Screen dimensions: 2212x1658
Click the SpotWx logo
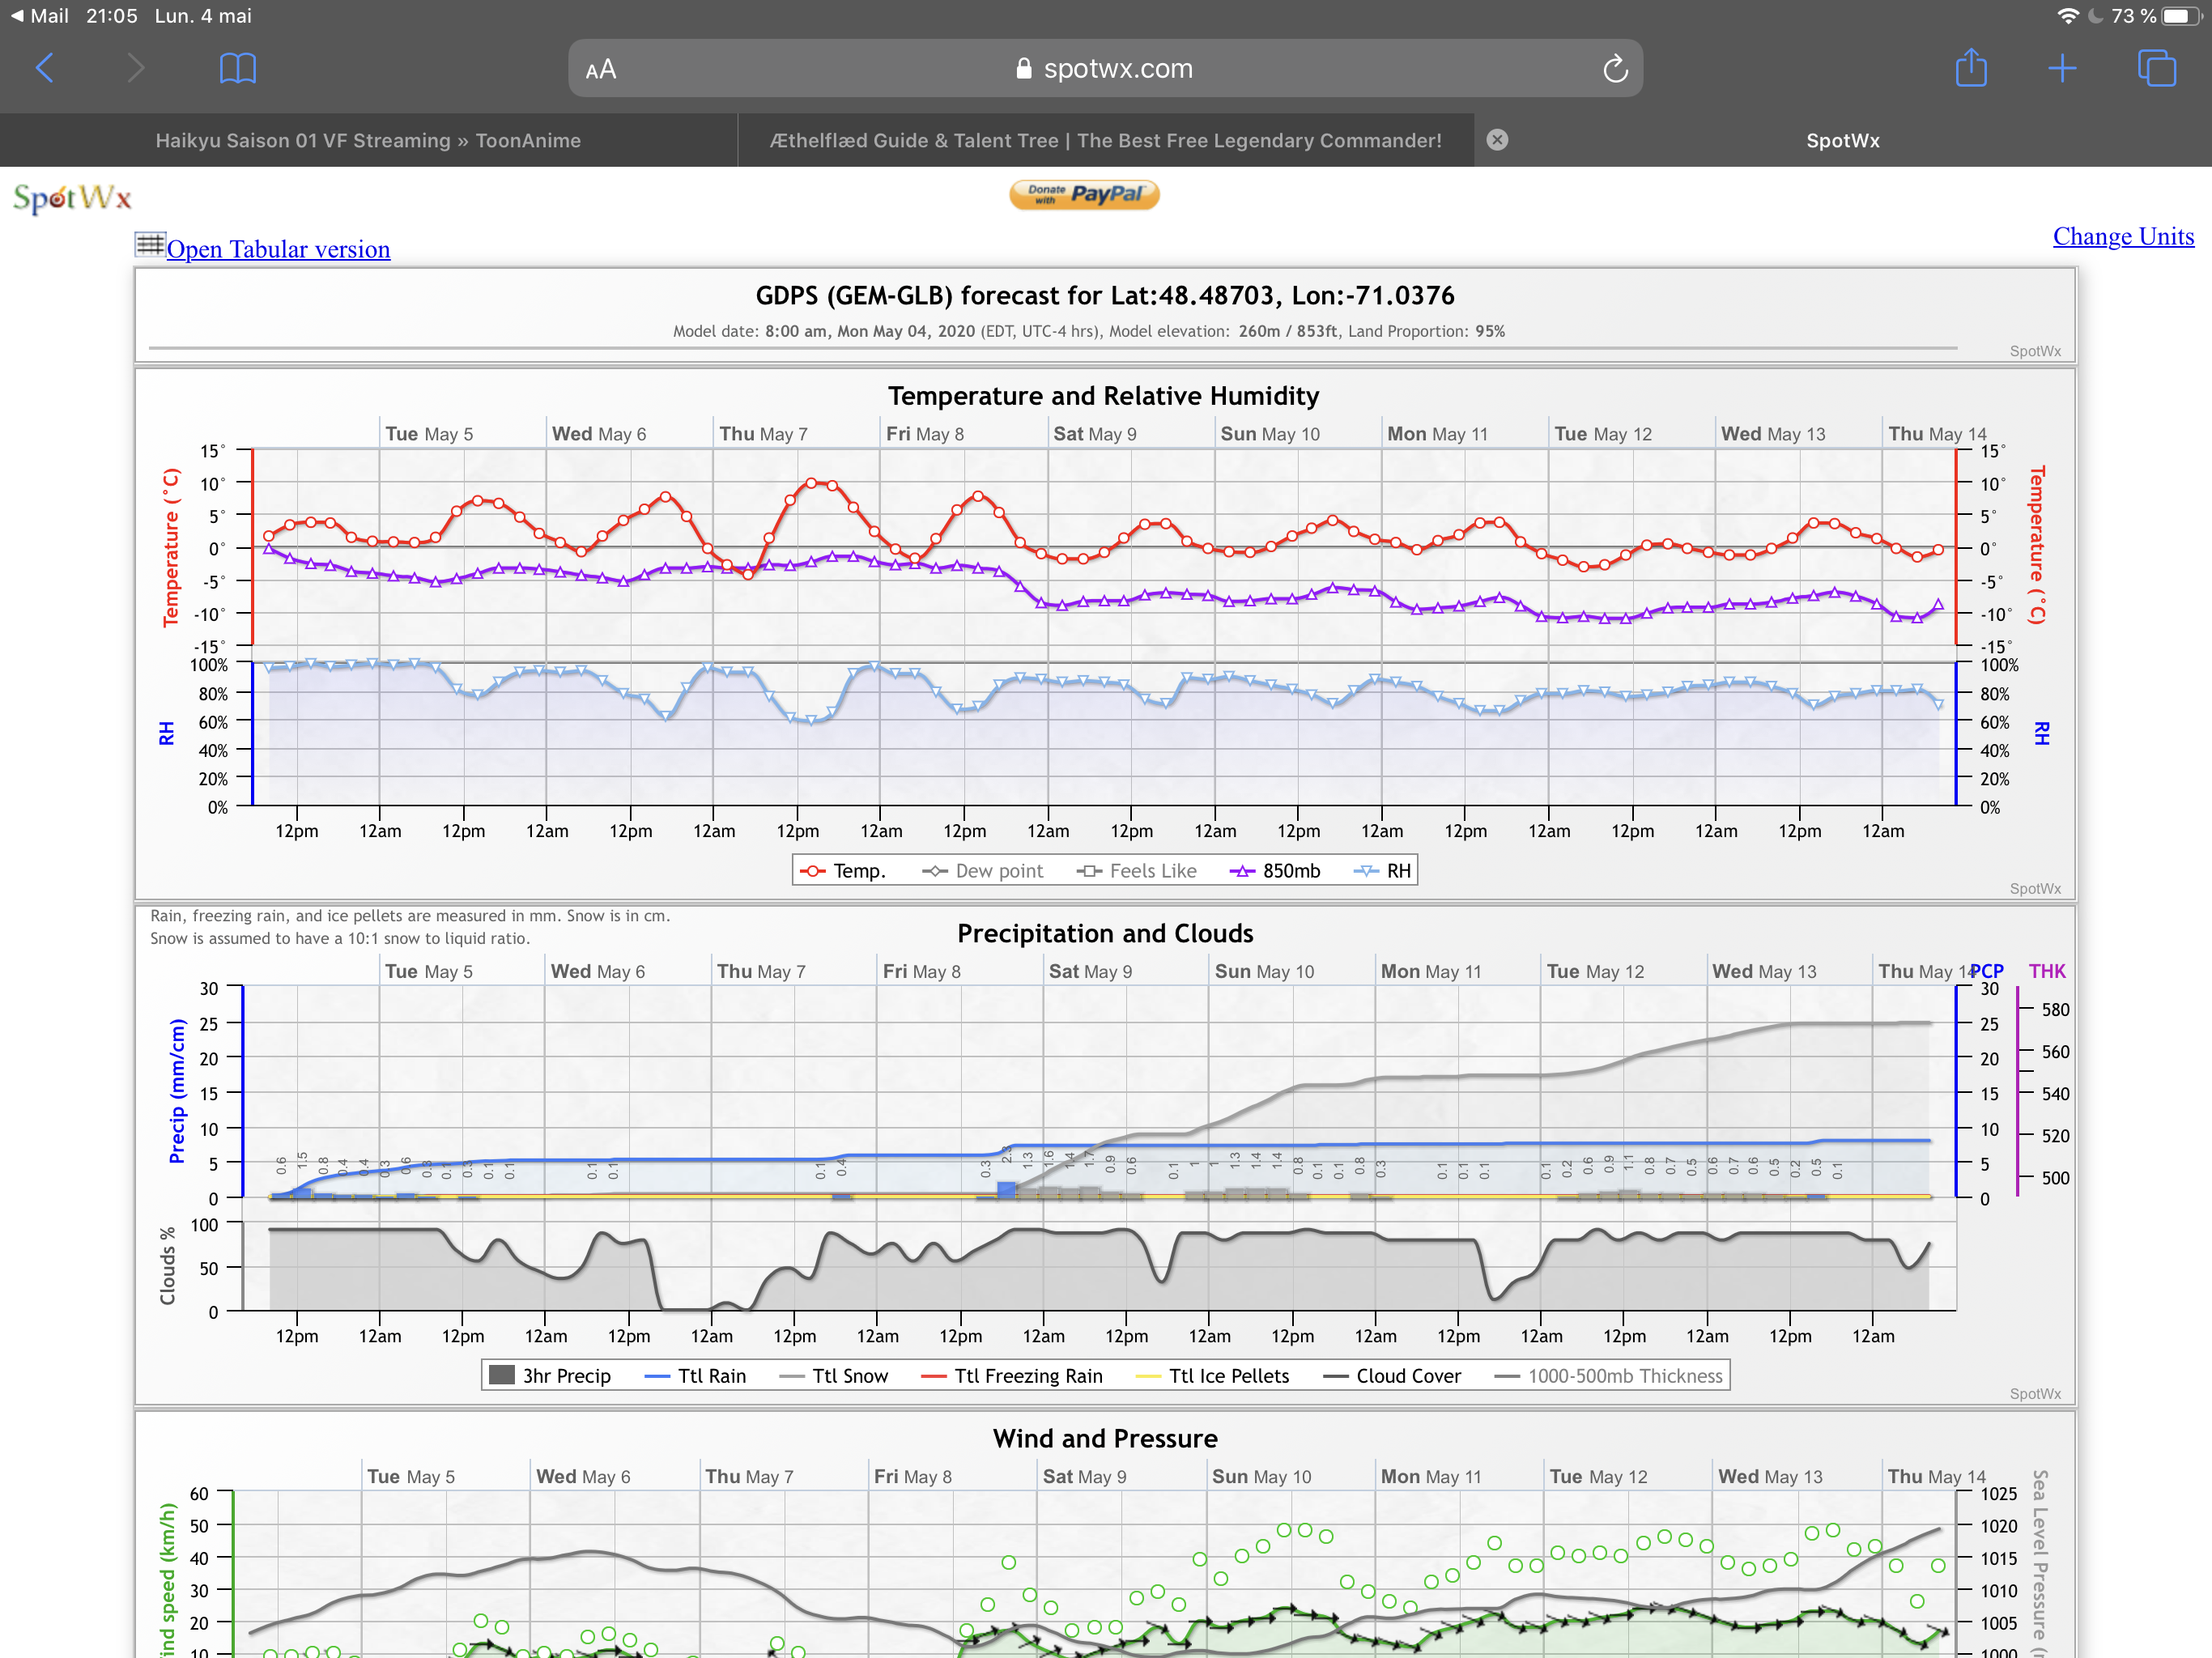click(x=72, y=198)
